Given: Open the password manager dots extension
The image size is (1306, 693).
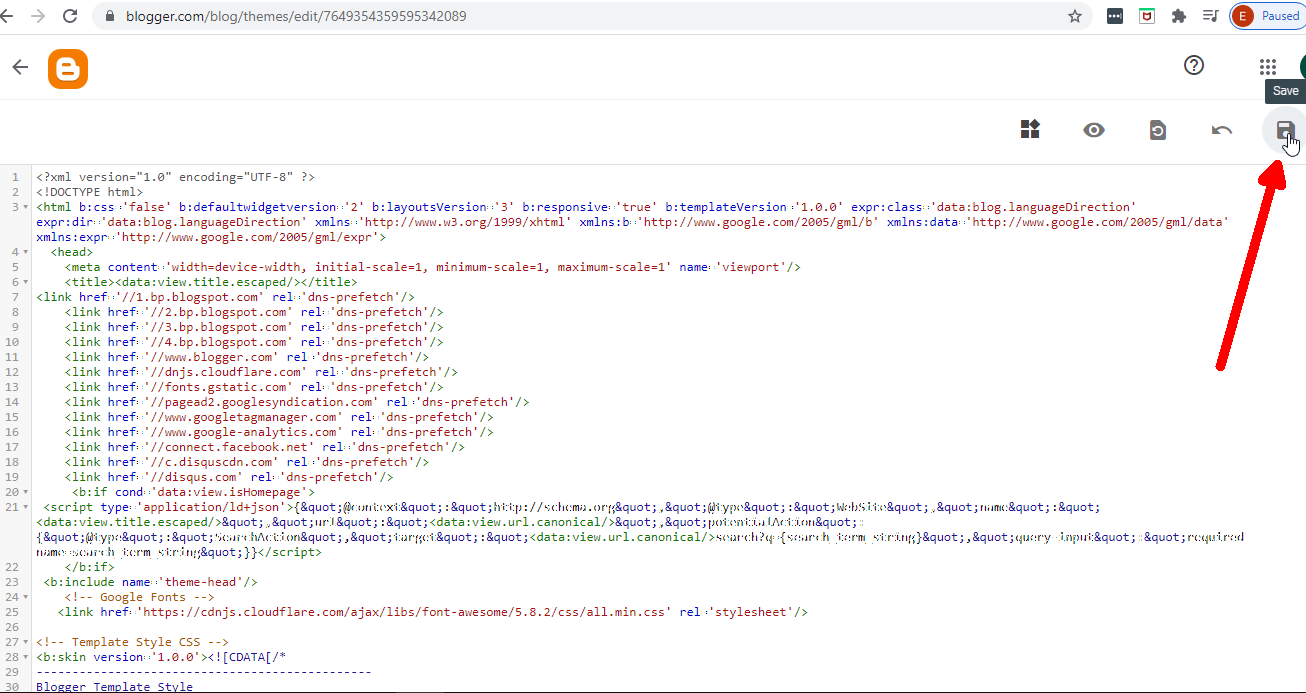Looking at the screenshot, I should pyautogui.click(x=1114, y=16).
